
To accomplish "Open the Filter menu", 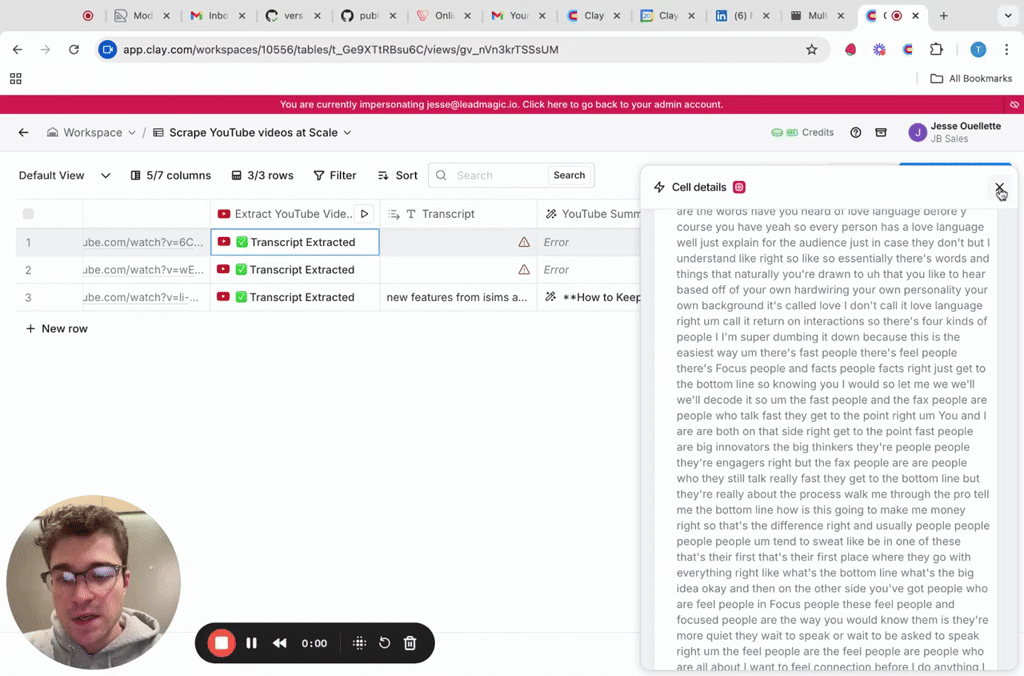I will (x=335, y=175).
